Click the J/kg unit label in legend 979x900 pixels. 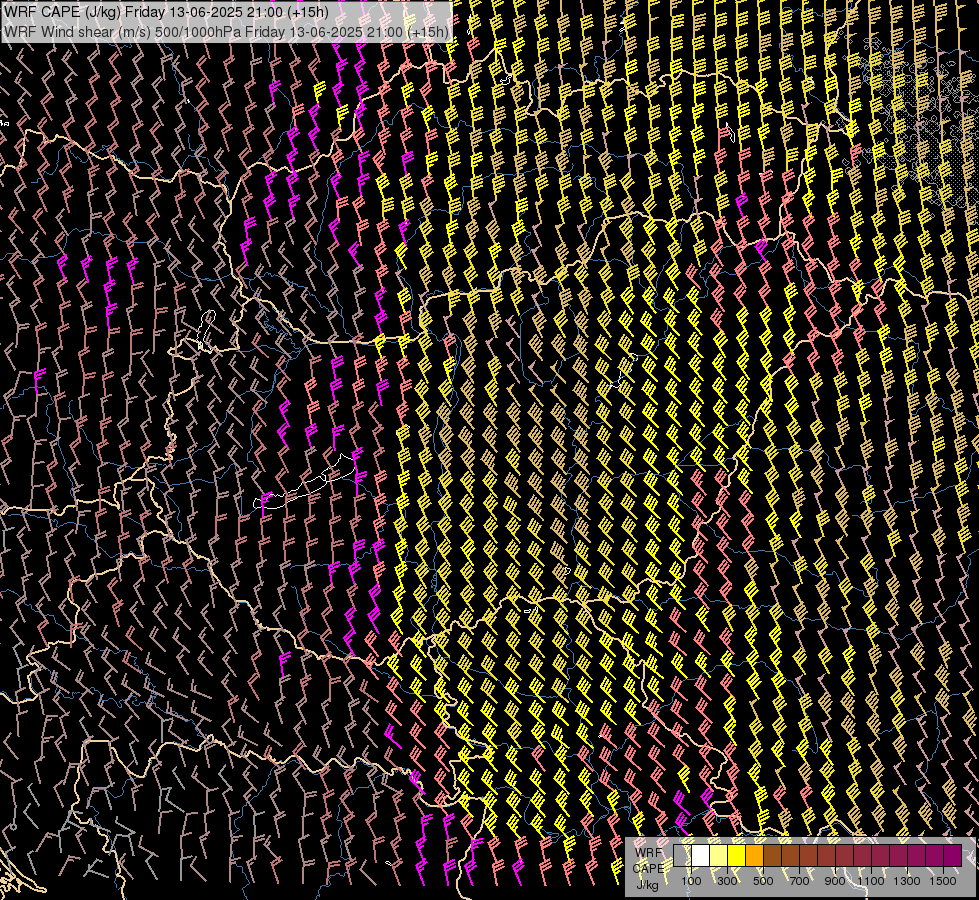[647, 885]
